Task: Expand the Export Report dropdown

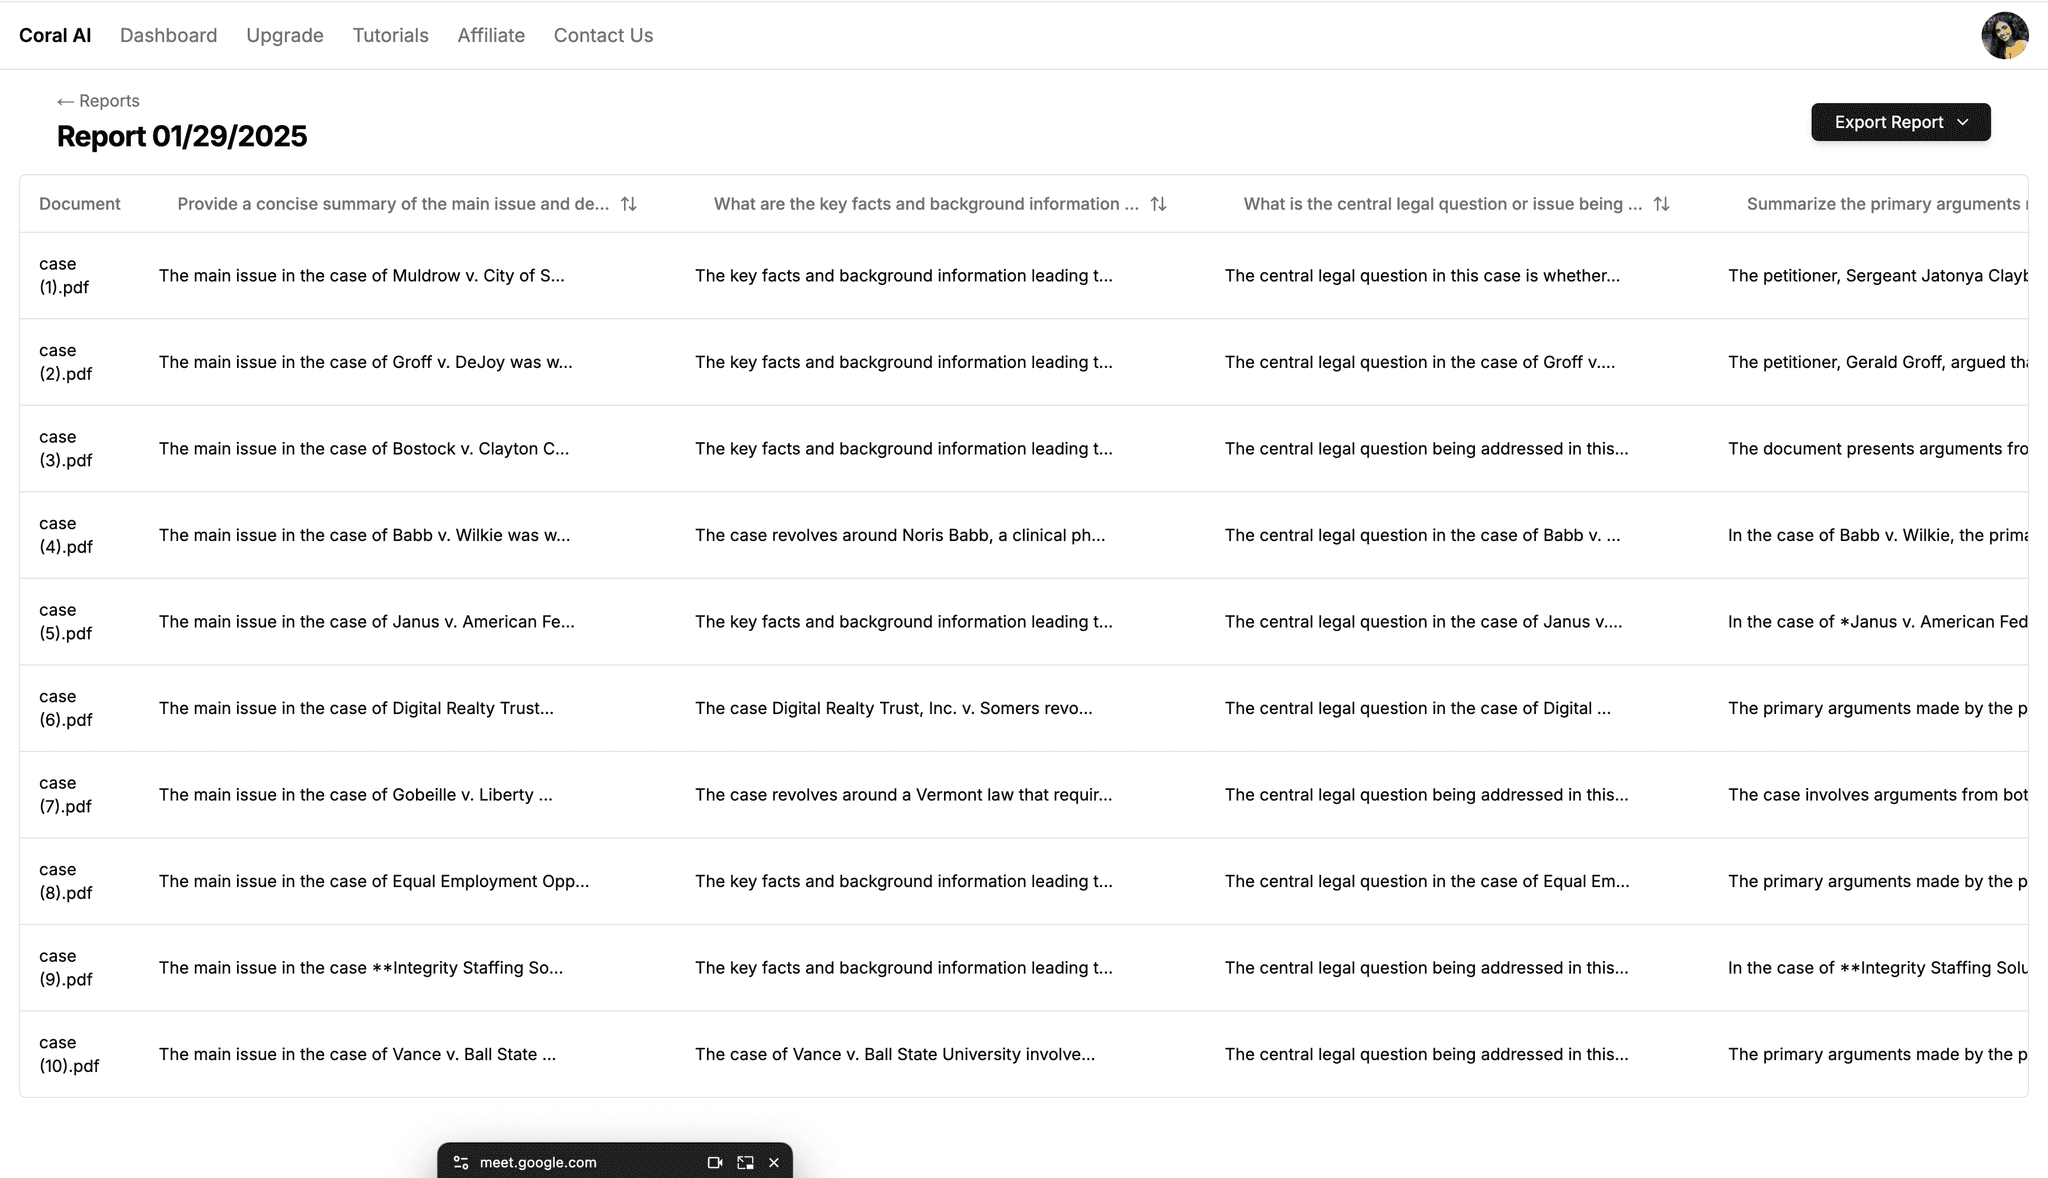Action: tap(1900, 122)
